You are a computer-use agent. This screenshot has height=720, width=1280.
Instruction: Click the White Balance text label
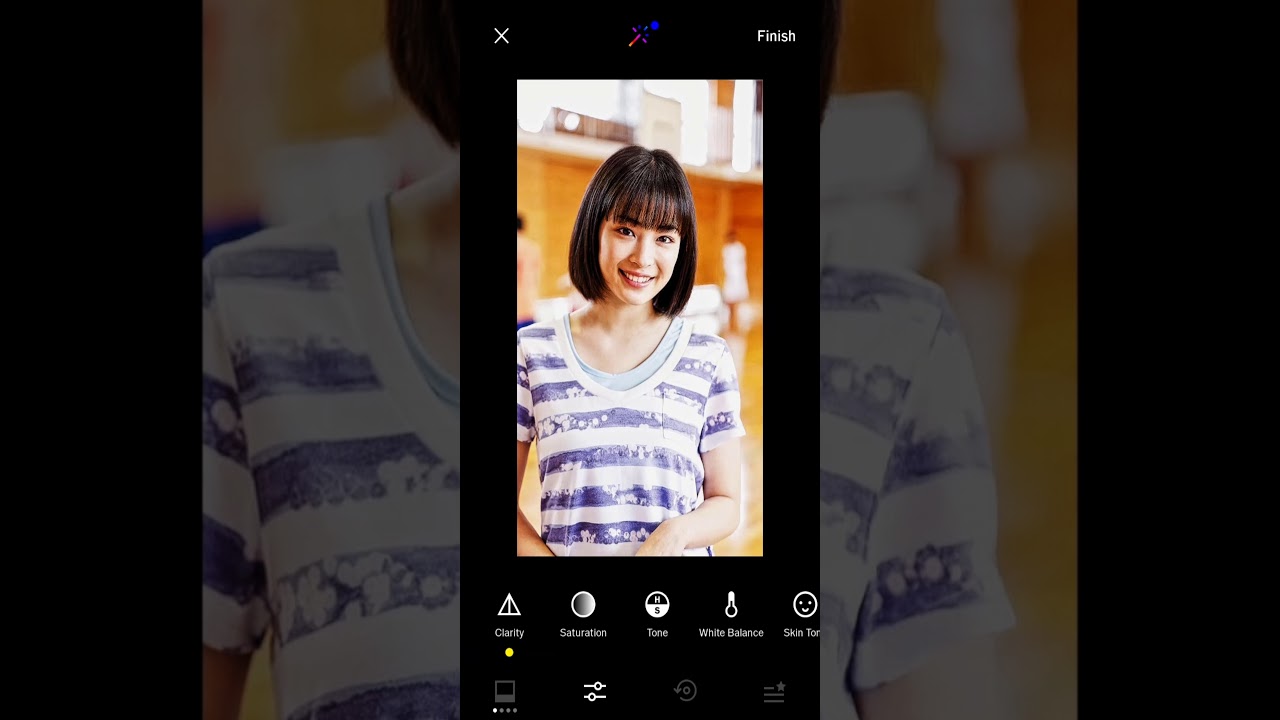pyautogui.click(x=731, y=633)
